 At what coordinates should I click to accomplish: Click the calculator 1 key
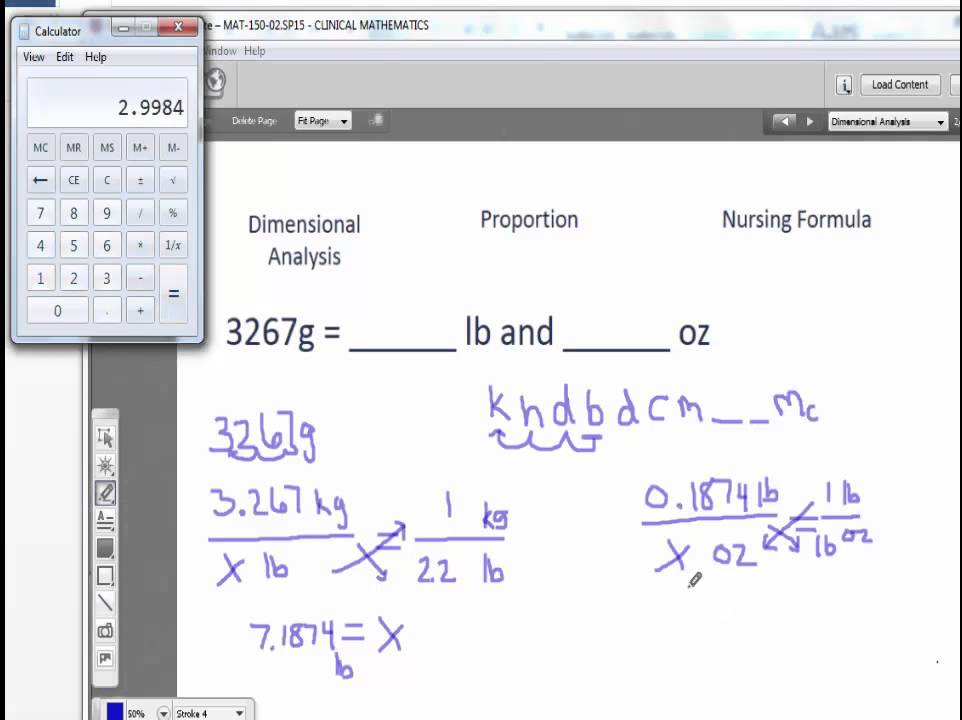tap(40, 278)
